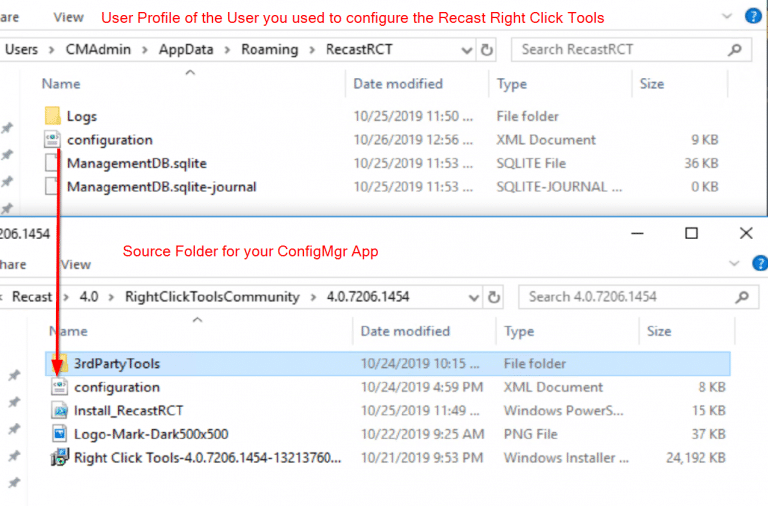Click the Logo-Mark-Dark500x500 PNG file icon
The height and width of the screenshot is (506, 768).
point(60,434)
